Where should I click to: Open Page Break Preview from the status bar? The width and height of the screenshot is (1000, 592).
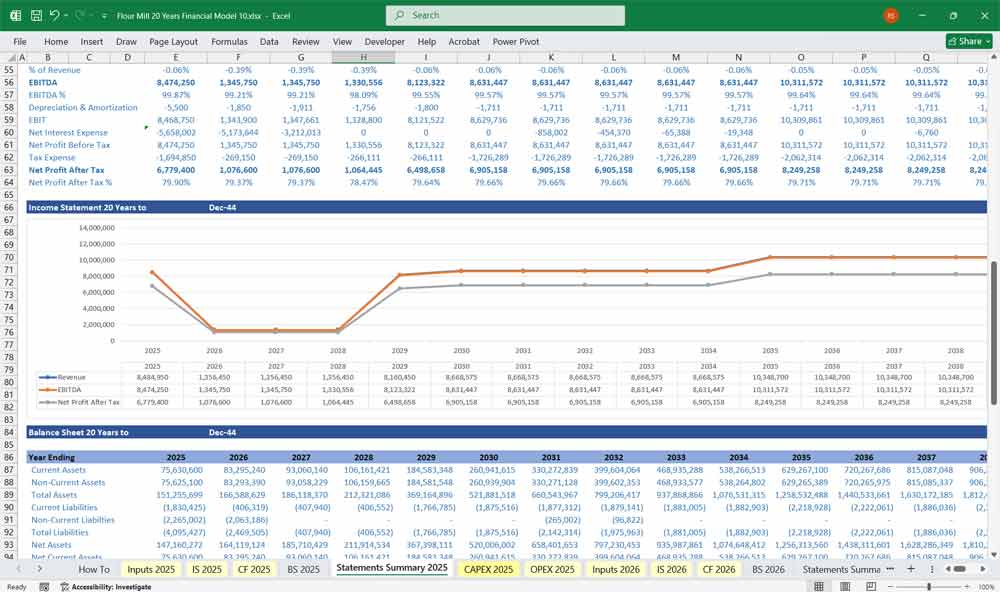pyautogui.click(x=871, y=585)
